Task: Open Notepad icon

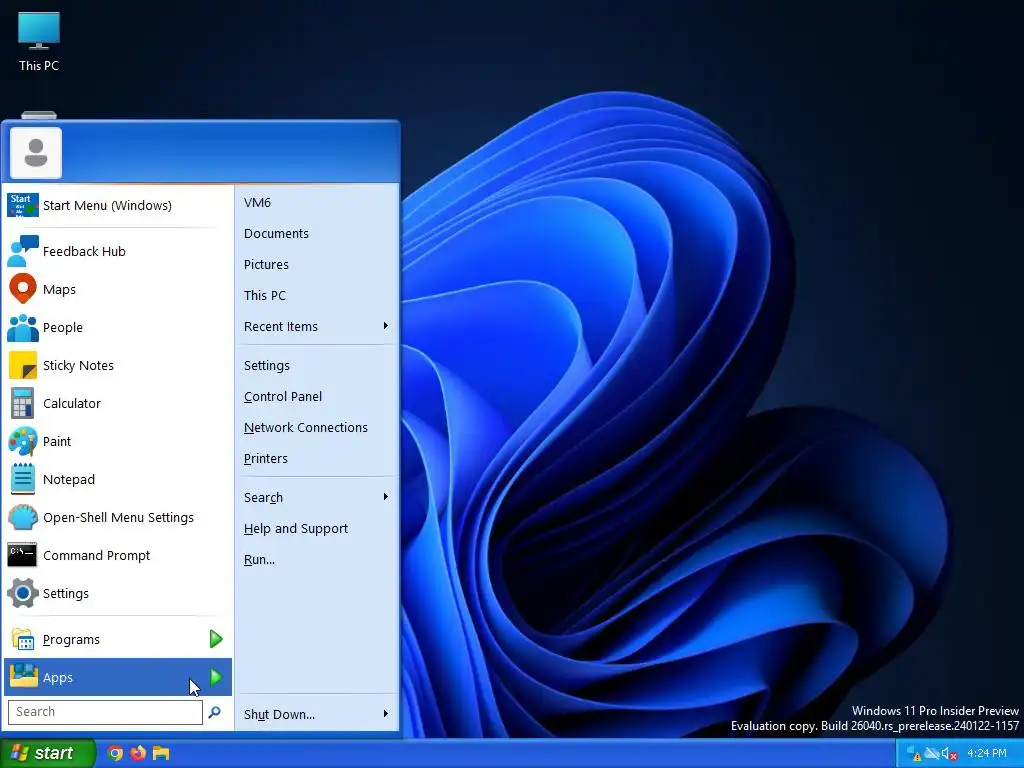Action: click(22, 479)
